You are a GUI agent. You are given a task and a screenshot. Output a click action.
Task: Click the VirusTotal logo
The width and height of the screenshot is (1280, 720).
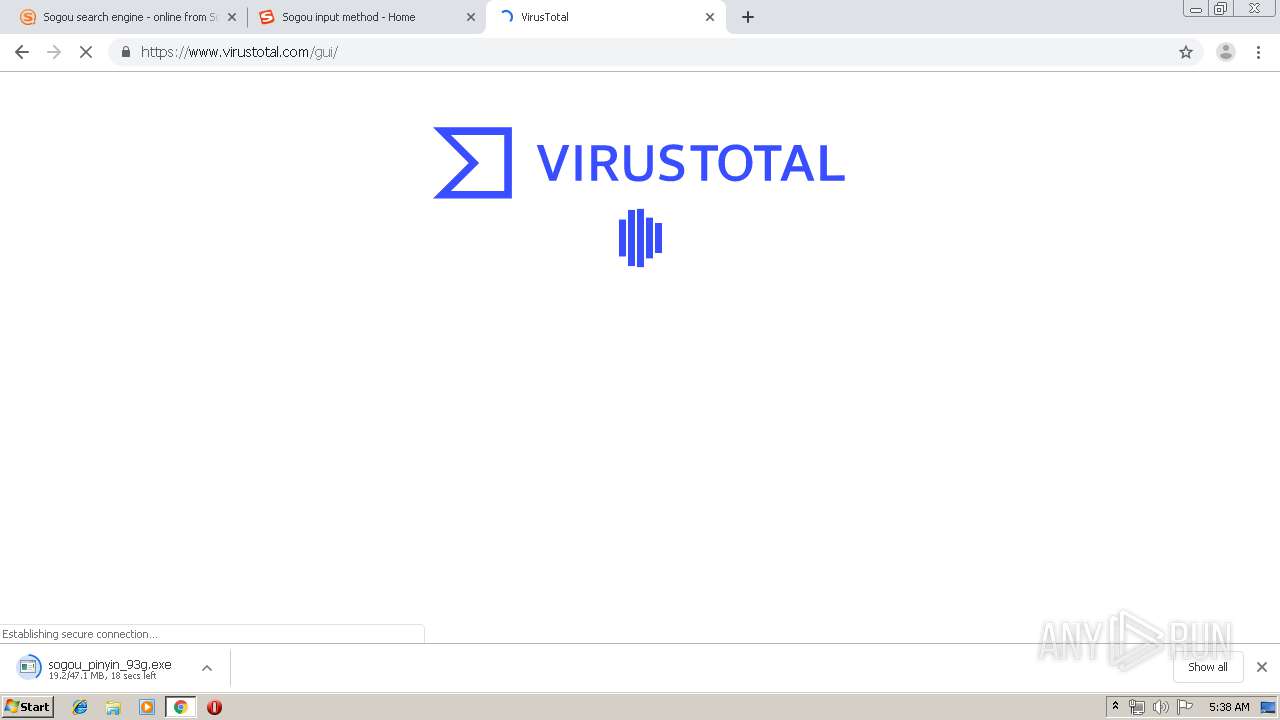(x=639, y=163)
